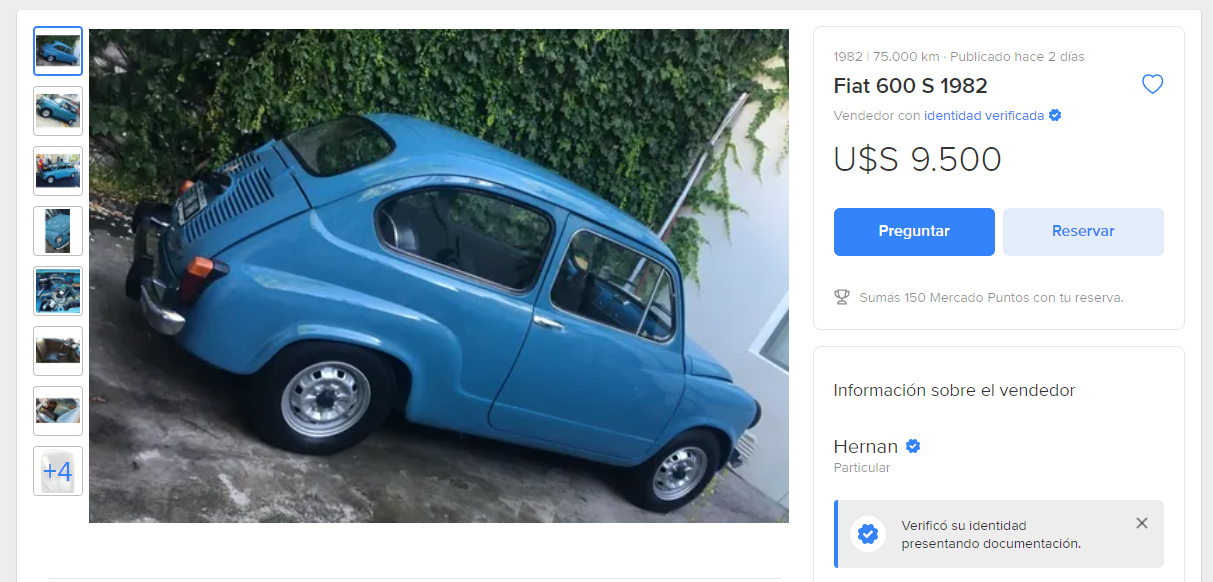
Task: Click the verified badge next to identidad verificada
Action: (x=1055, y=116)
